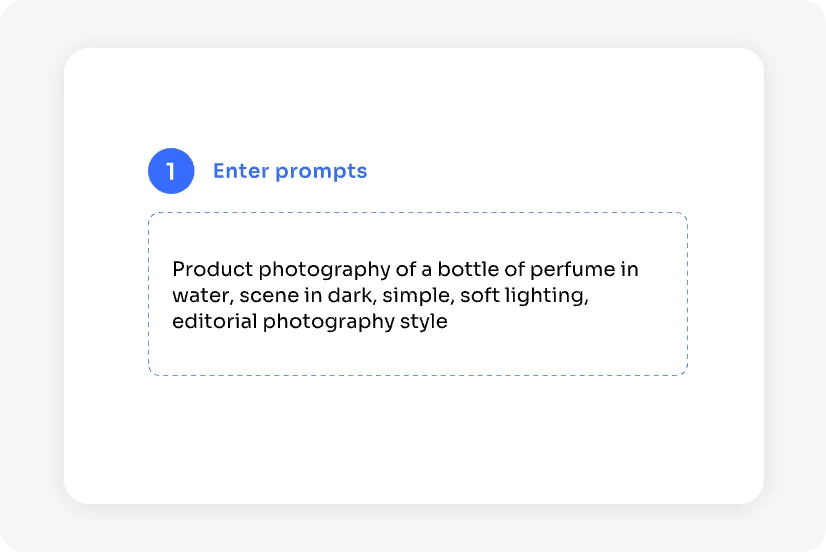Click the blue step 1 circle badge
The width and height of the screenshot is (826, 552).
pos(171,171)
